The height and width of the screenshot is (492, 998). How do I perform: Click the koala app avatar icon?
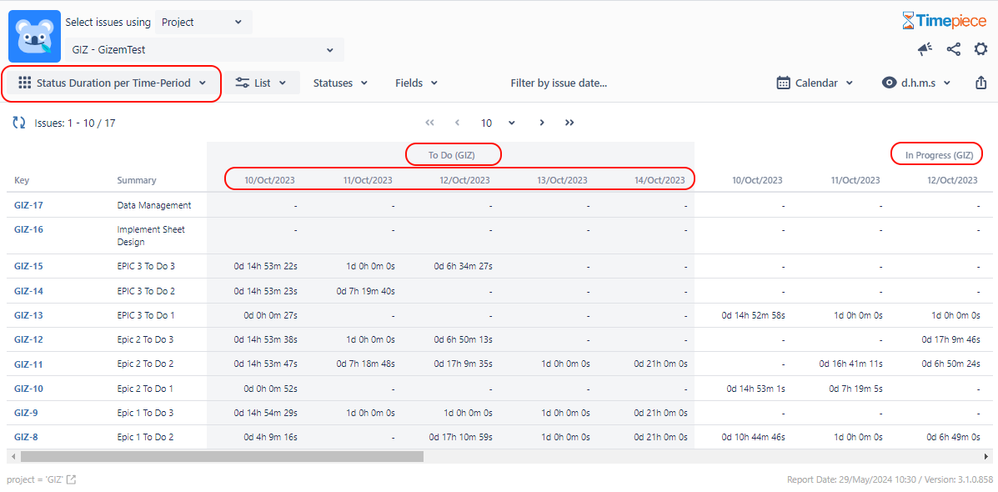(x=34, y=36)
